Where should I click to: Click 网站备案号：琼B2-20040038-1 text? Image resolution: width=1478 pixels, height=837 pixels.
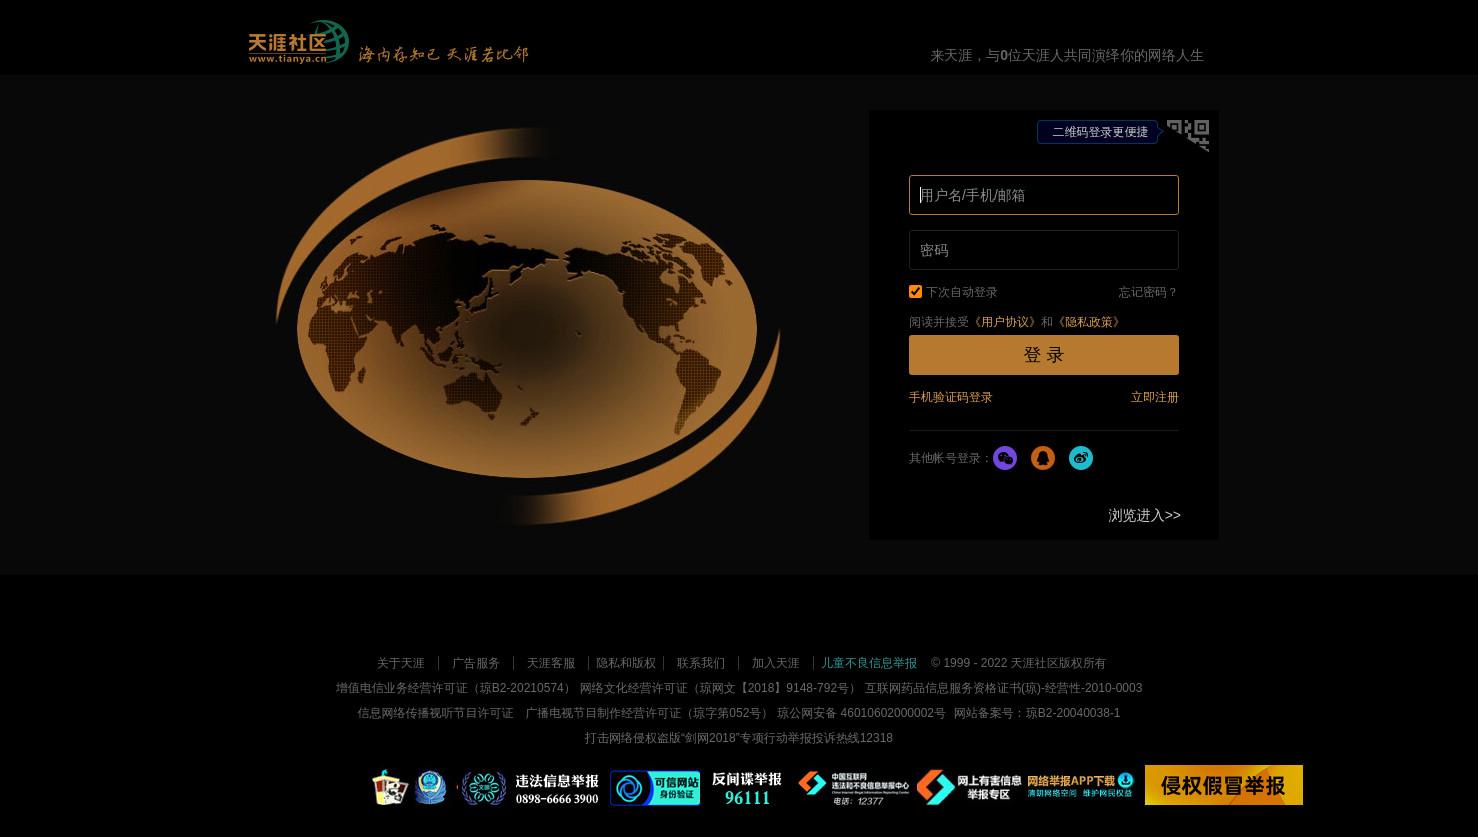point(1037,713)
